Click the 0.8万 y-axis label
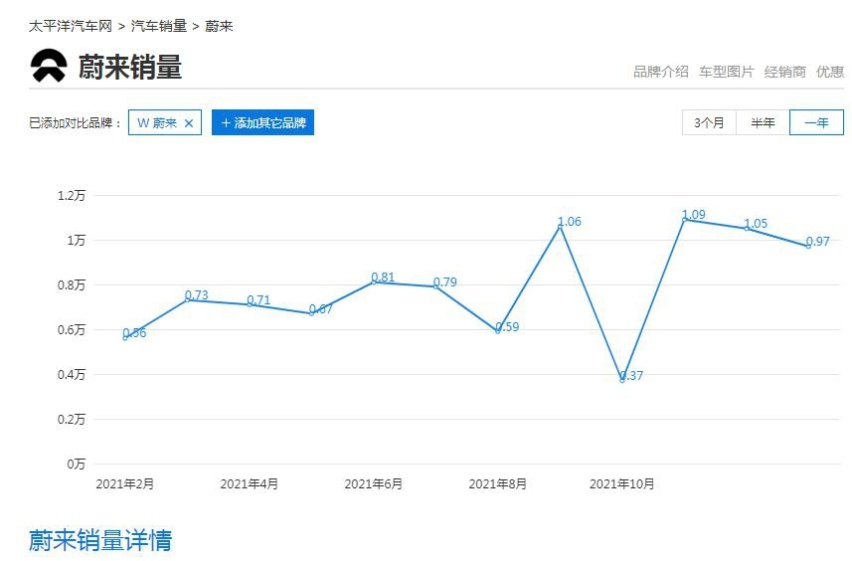This screenshot has height=561, width=852. pos(71,285)
